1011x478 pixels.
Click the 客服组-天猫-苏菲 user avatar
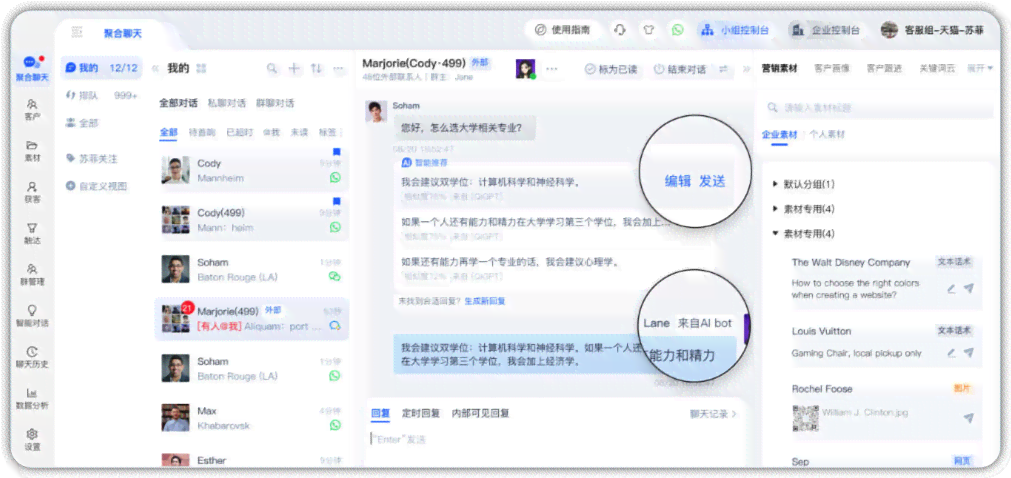[889, 30]
